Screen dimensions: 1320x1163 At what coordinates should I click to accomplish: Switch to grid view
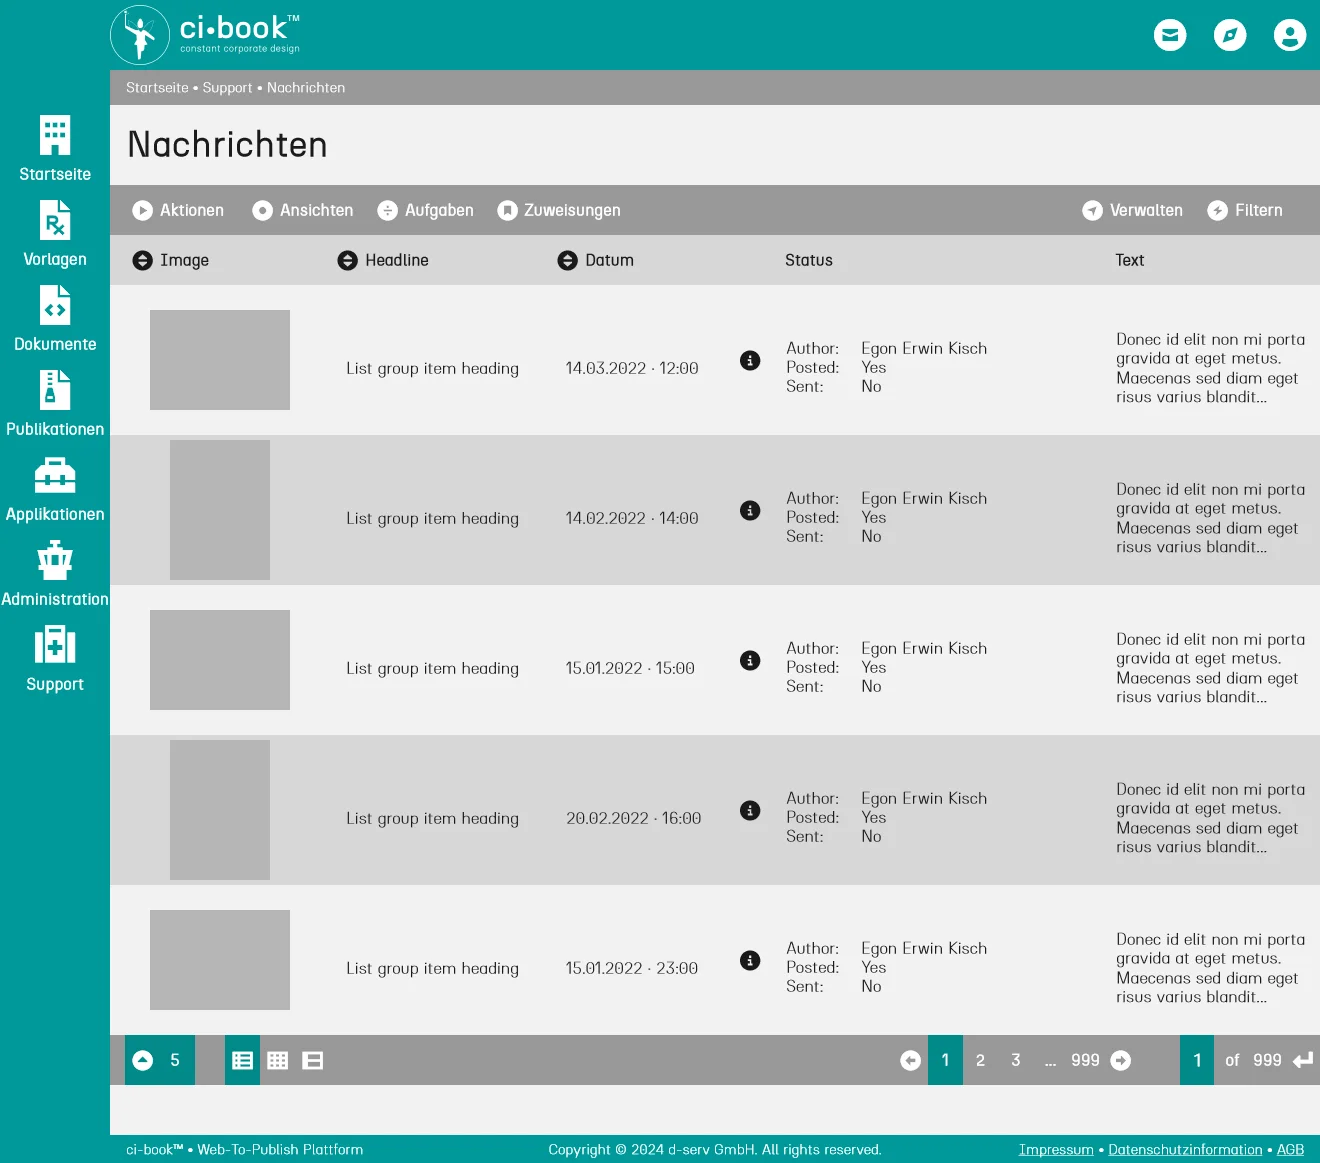[278, 1060]
